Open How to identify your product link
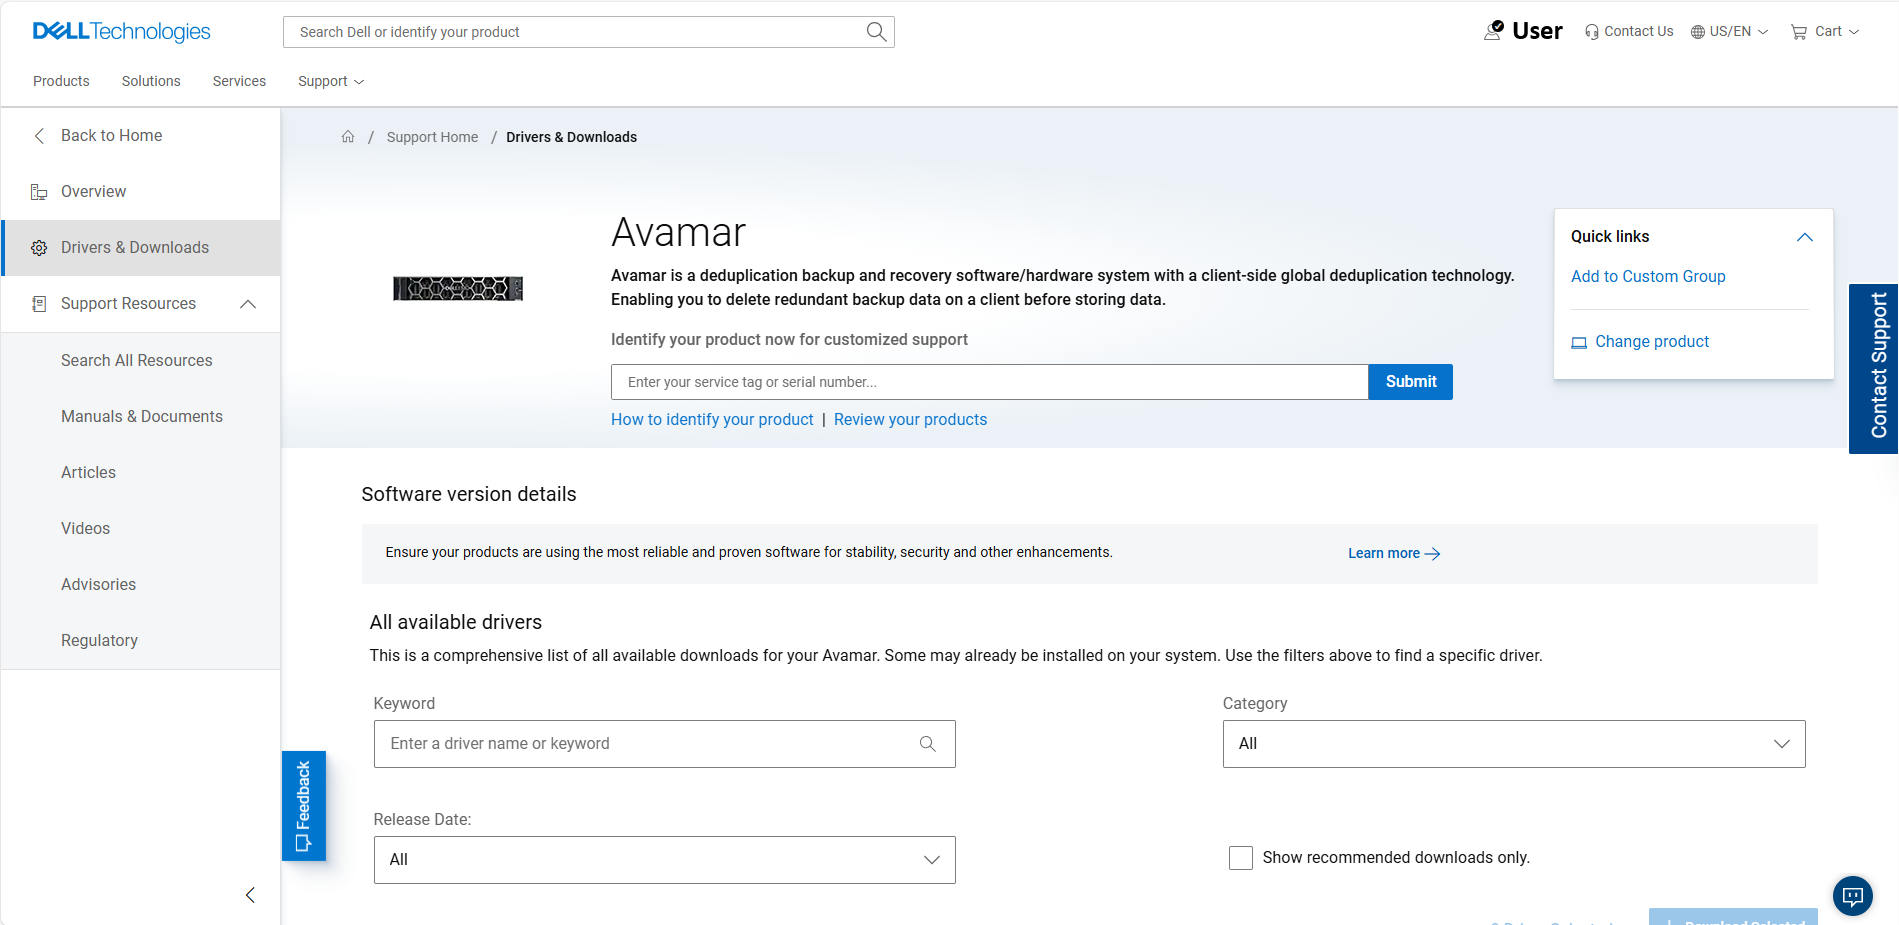The width and height of the screenshot is (1899, 925). [711, 419]
